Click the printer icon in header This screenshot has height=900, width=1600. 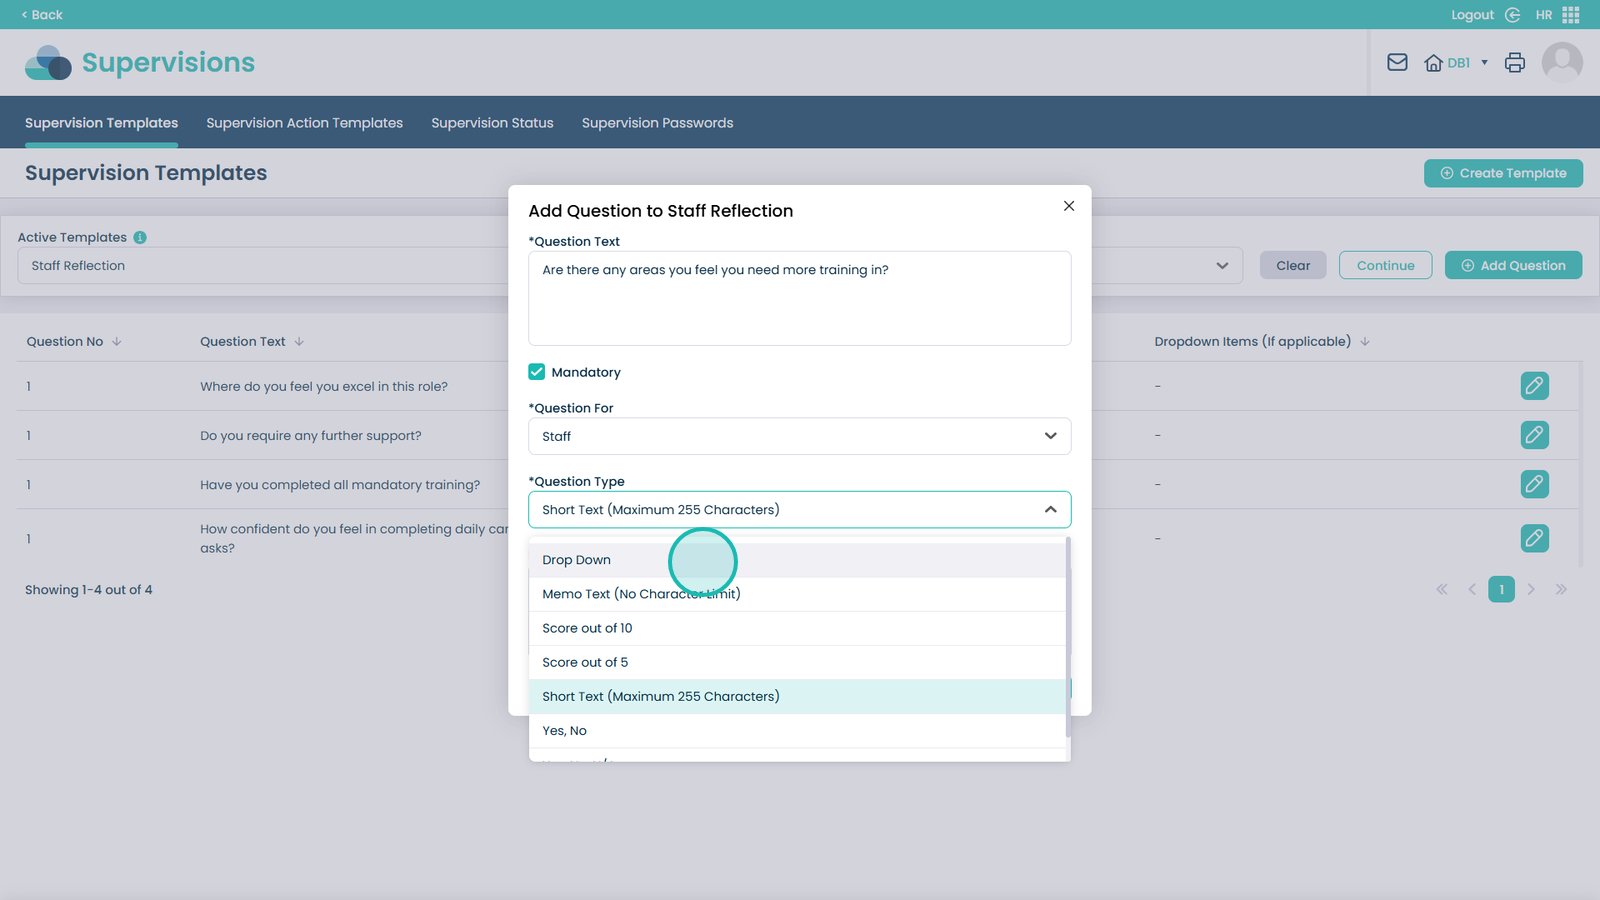pyautogui.click(x=1514, y=63)
